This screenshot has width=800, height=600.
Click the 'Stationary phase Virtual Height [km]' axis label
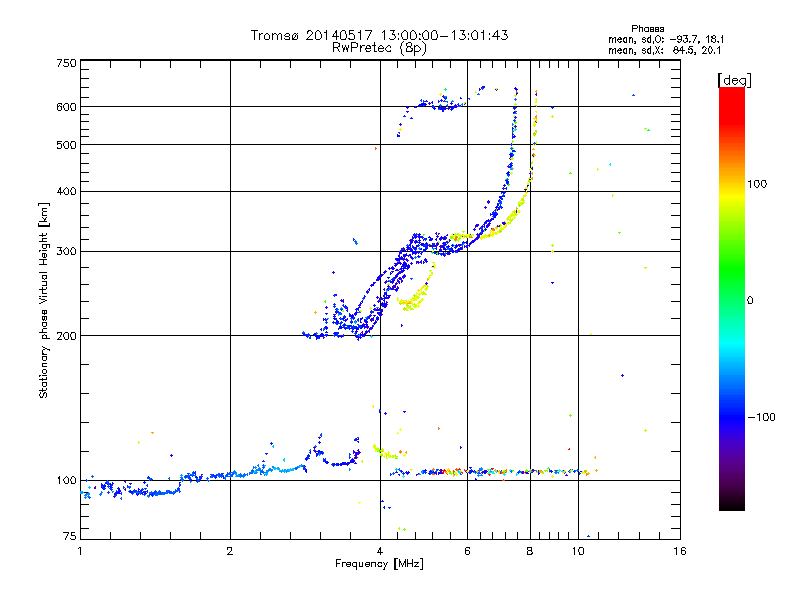pyautogui.click(x=44, y=300)
